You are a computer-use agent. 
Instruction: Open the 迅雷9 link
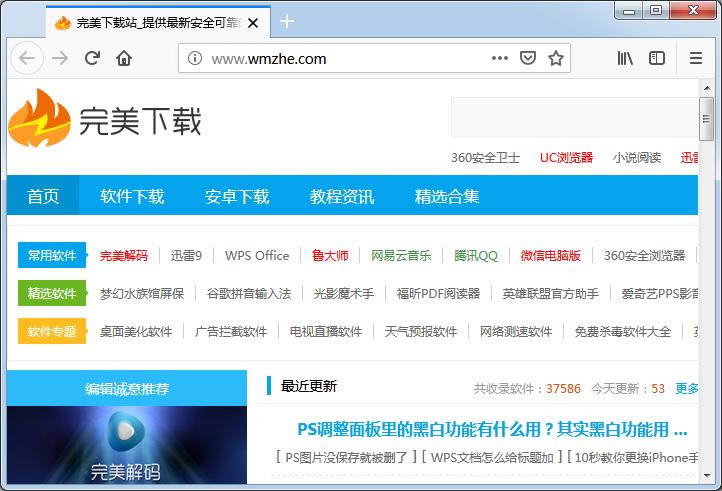186,255
